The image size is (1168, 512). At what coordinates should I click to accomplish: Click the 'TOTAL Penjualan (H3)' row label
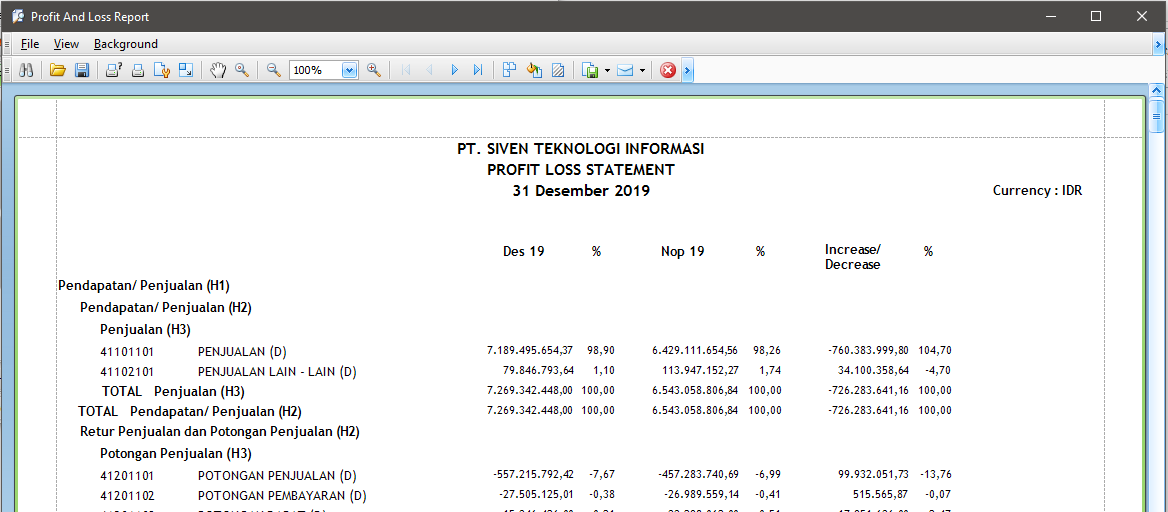(x=174, y=391)
